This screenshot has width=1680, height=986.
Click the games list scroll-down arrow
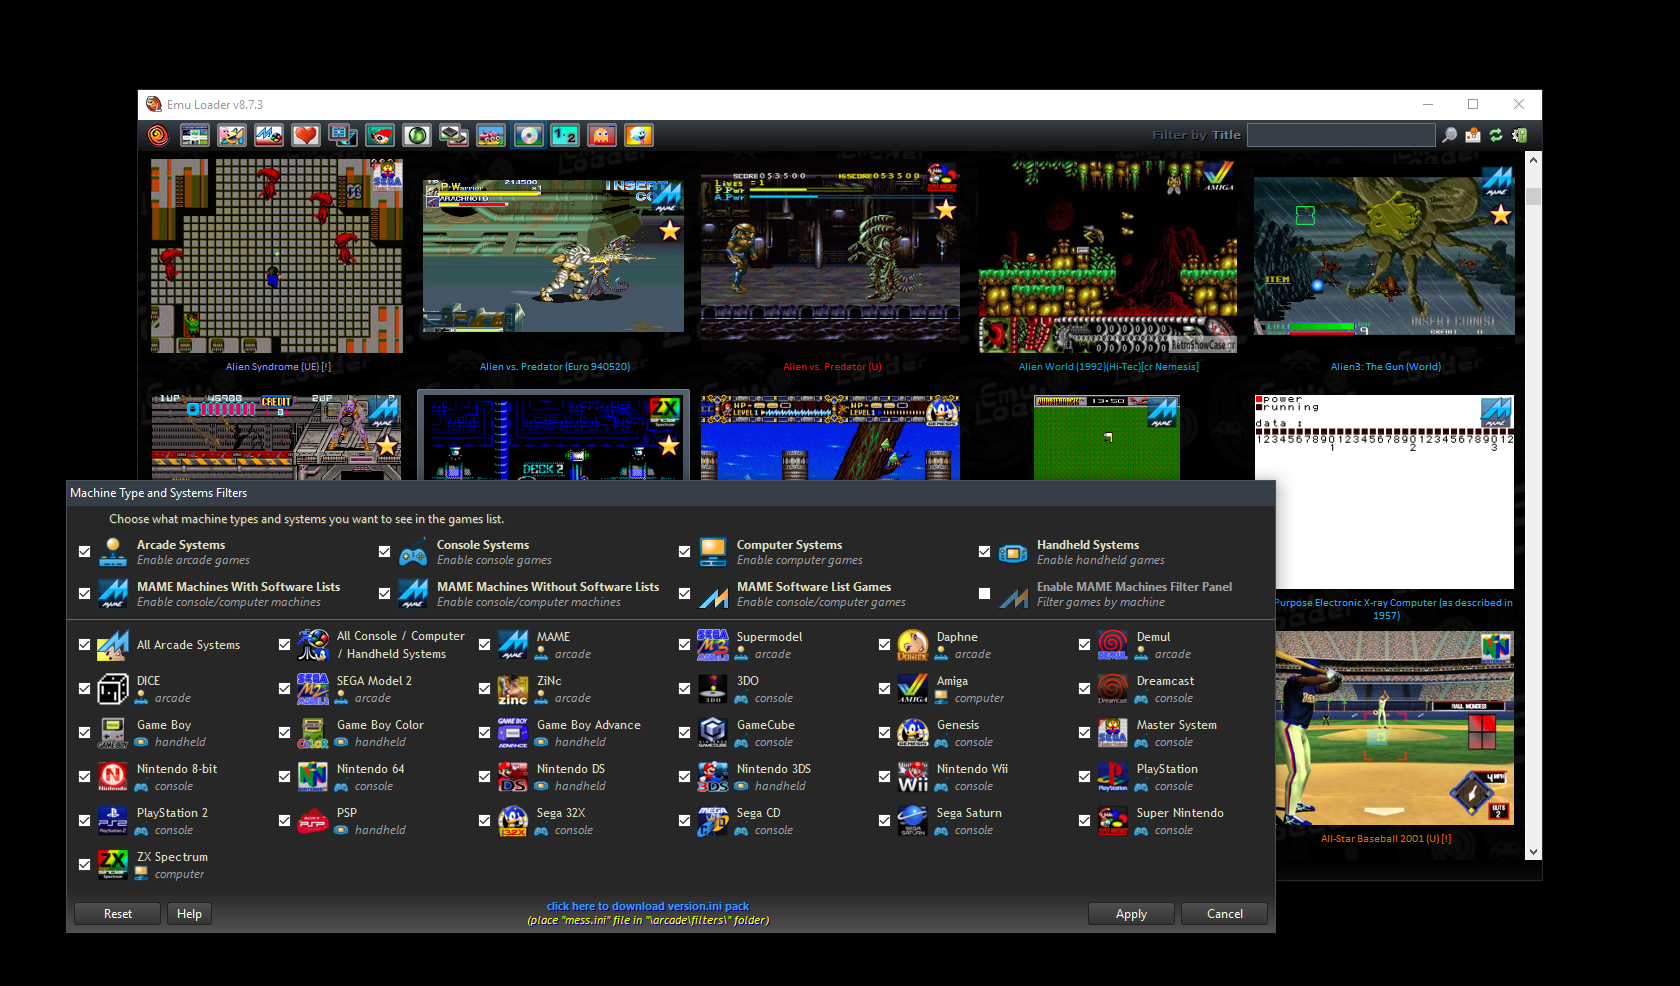(x=1533, y=852)
